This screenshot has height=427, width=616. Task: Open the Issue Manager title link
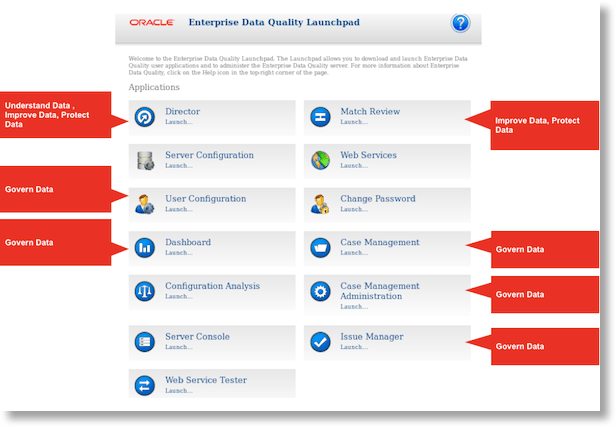pos(372,337)
